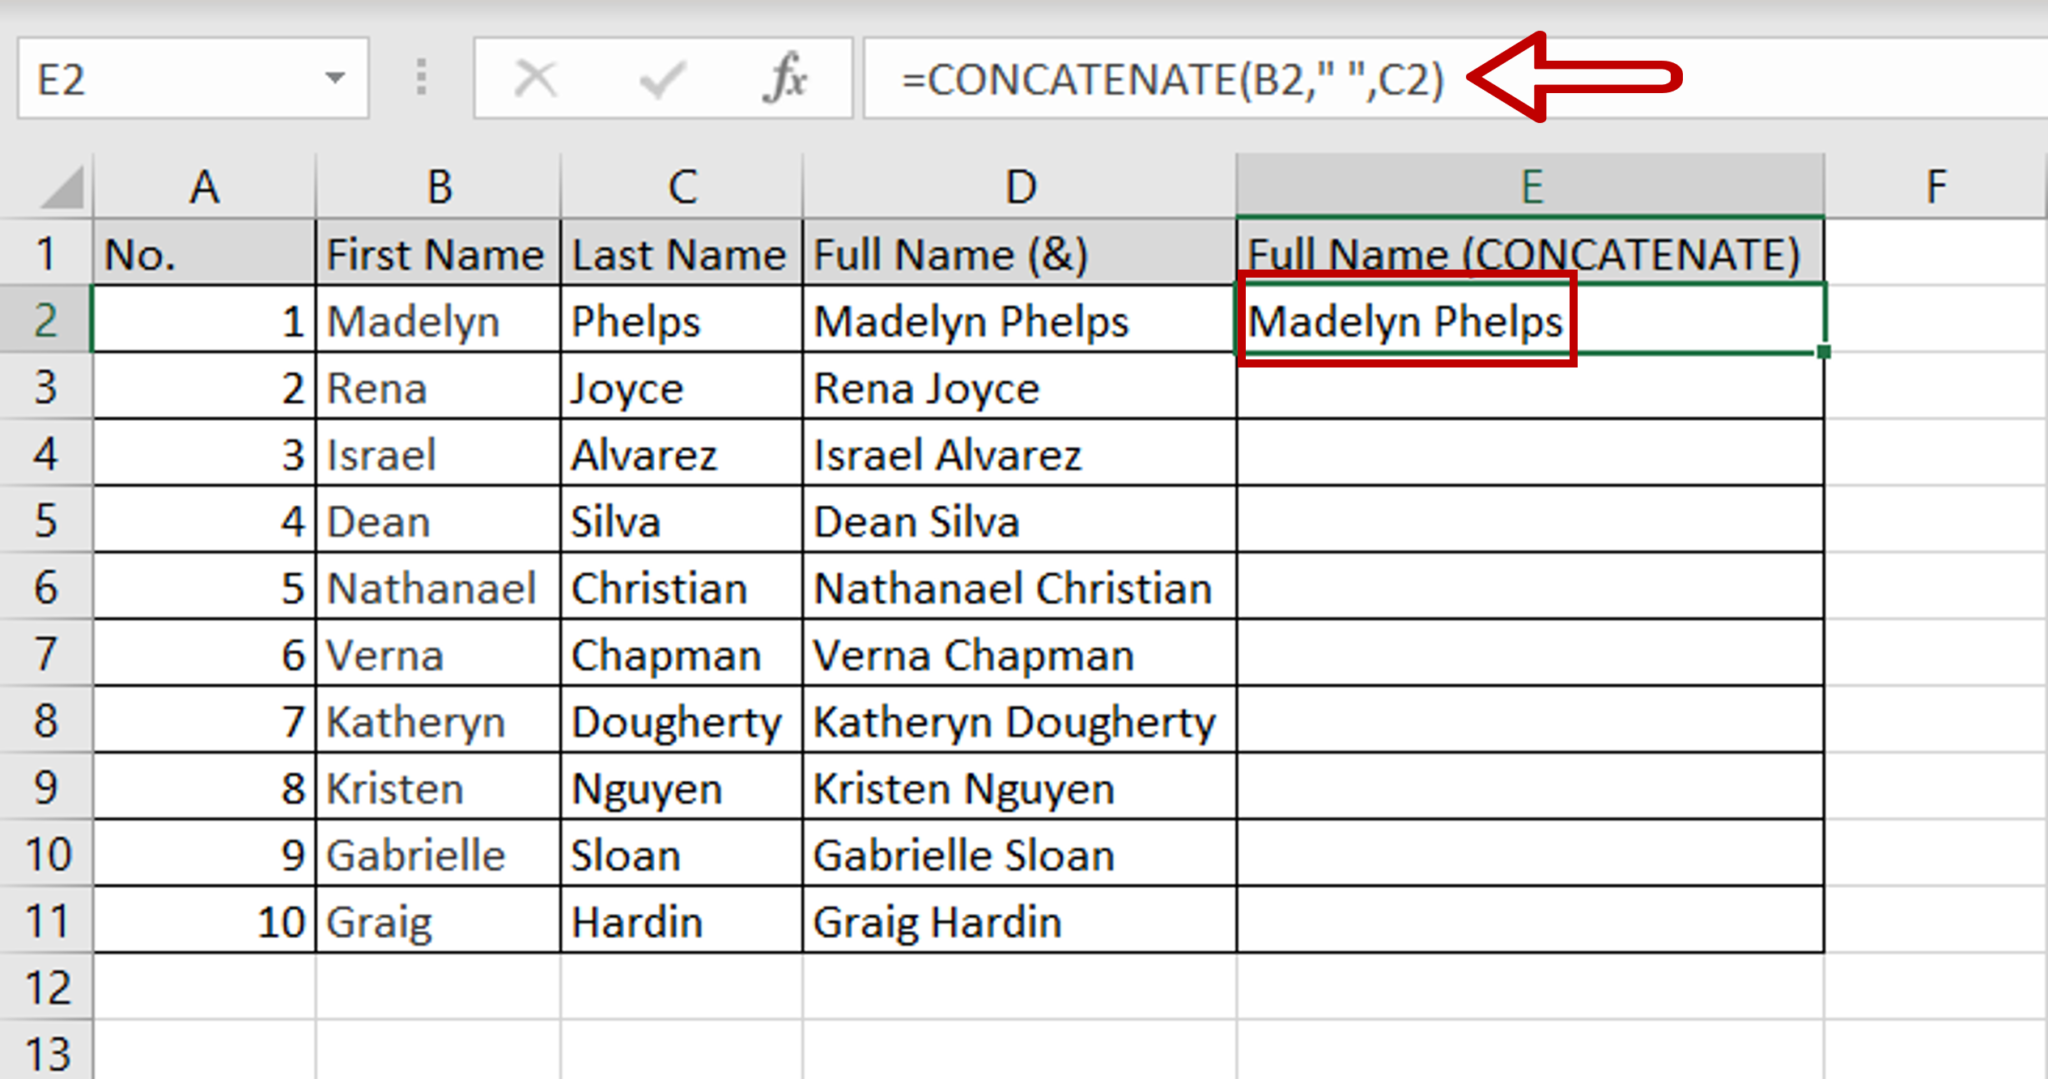Click the Insert Function fx icon
This screenshot has height=1079, width=2048.
(786, 78)
